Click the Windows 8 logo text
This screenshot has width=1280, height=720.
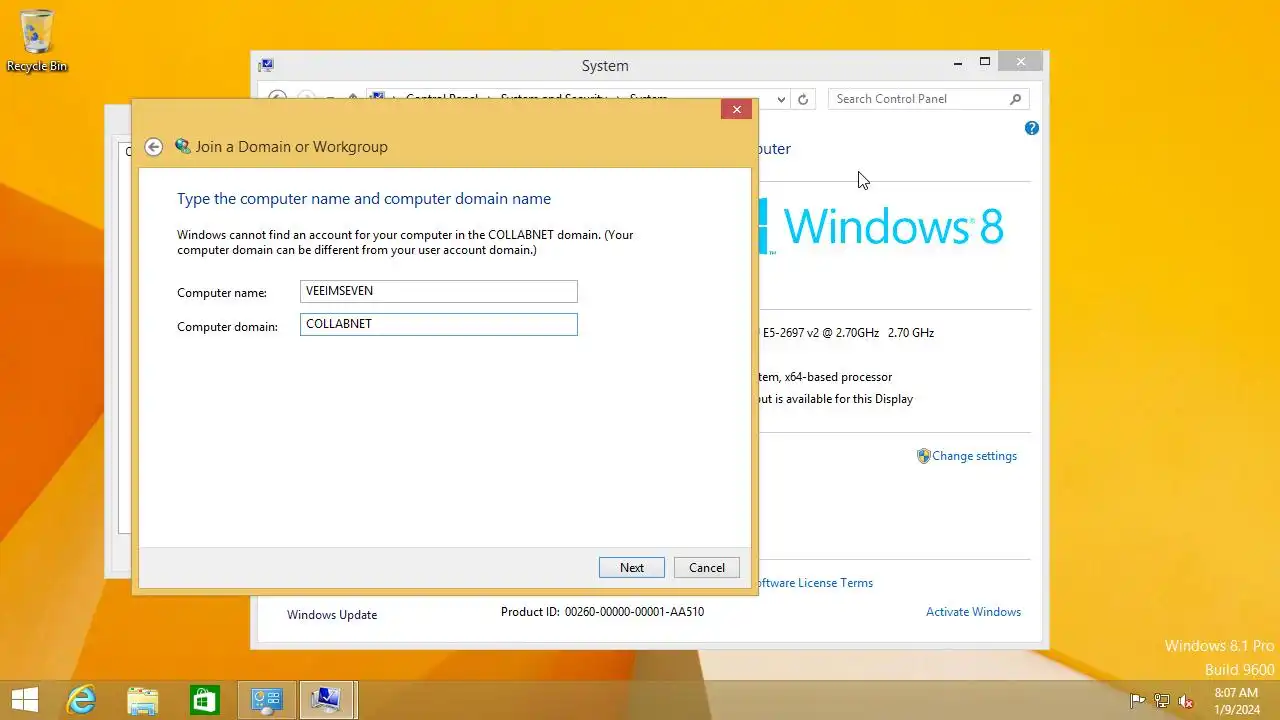point(893,226)
